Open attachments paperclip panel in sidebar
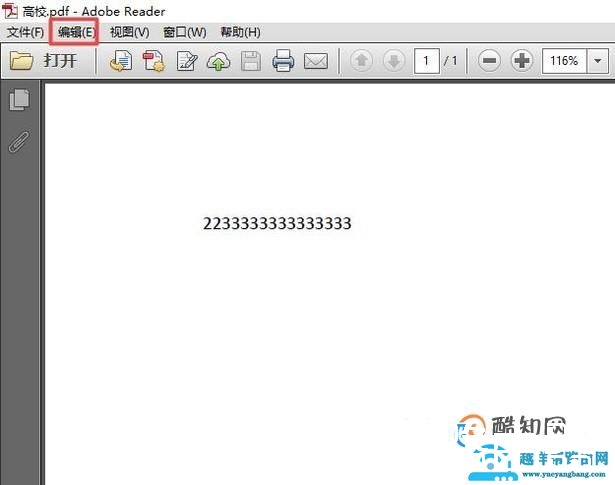Image resolution: width=615 pixels, height=485 pixels. [x=19, y=140]
